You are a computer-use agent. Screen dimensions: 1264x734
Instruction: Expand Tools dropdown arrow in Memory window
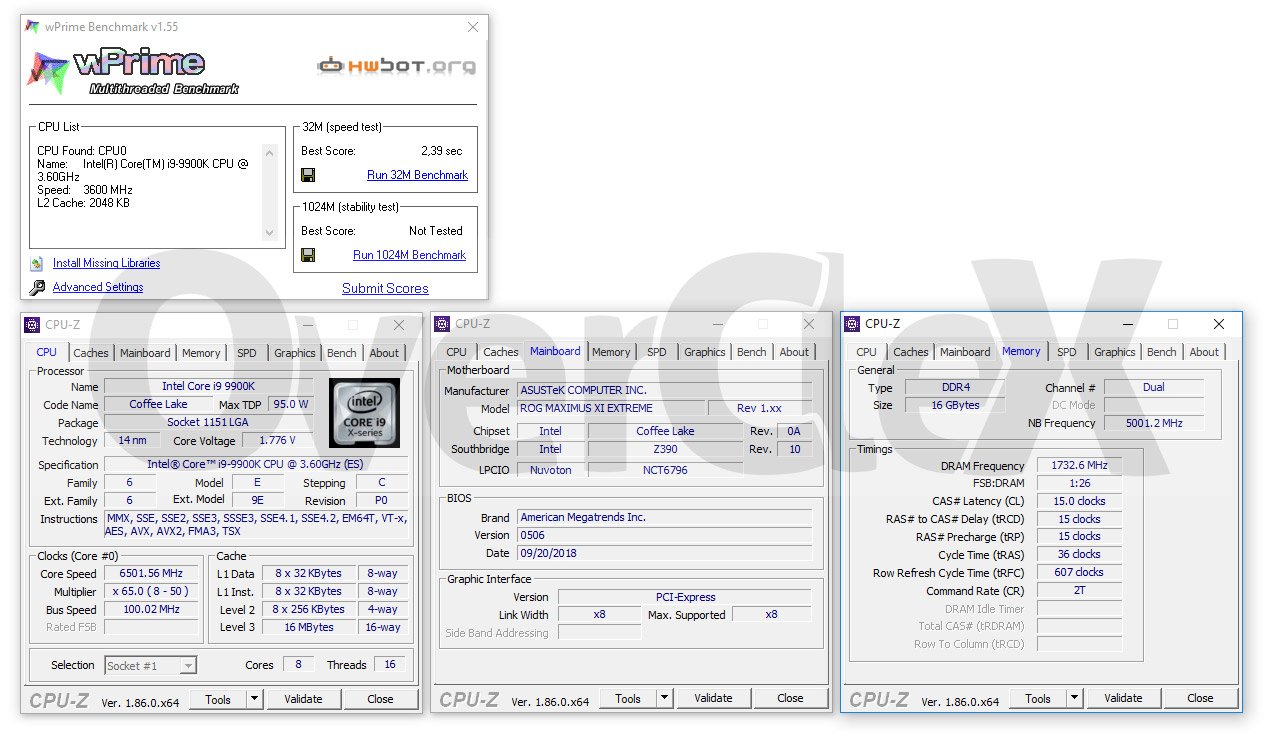pyautogui.click(x=1075, y=698)
